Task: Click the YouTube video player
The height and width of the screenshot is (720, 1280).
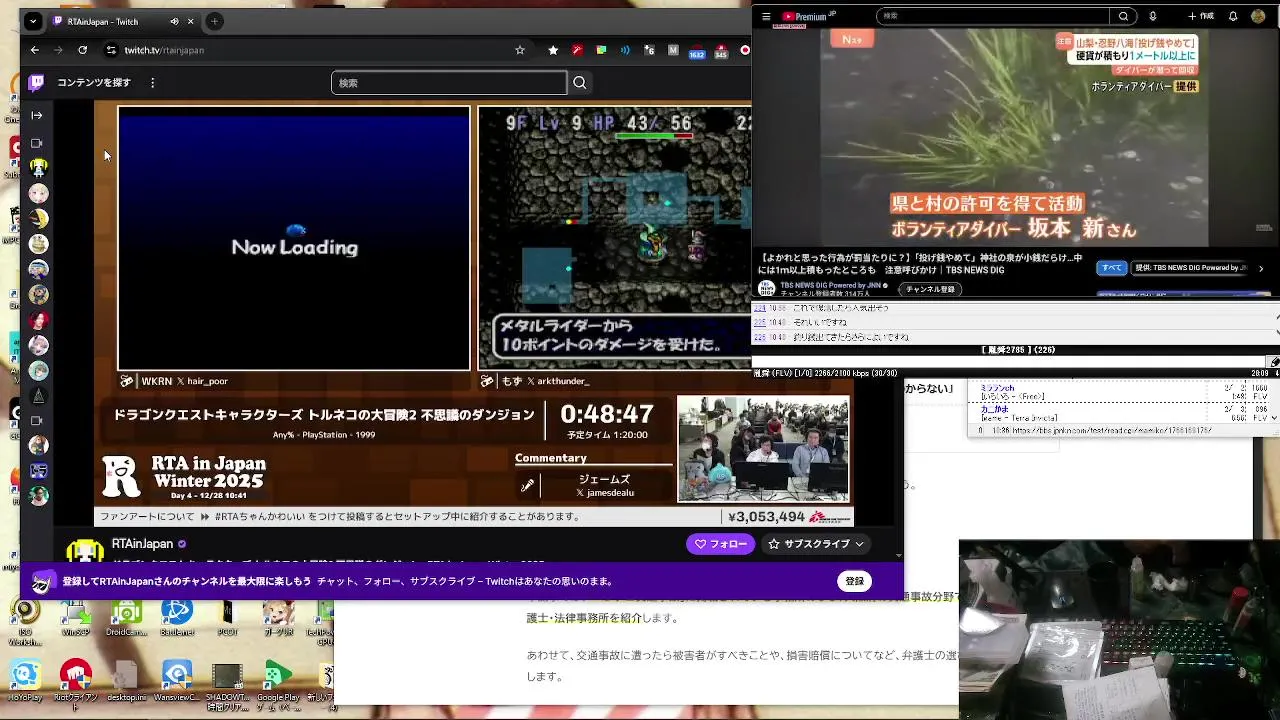Action: [1014, 137]
